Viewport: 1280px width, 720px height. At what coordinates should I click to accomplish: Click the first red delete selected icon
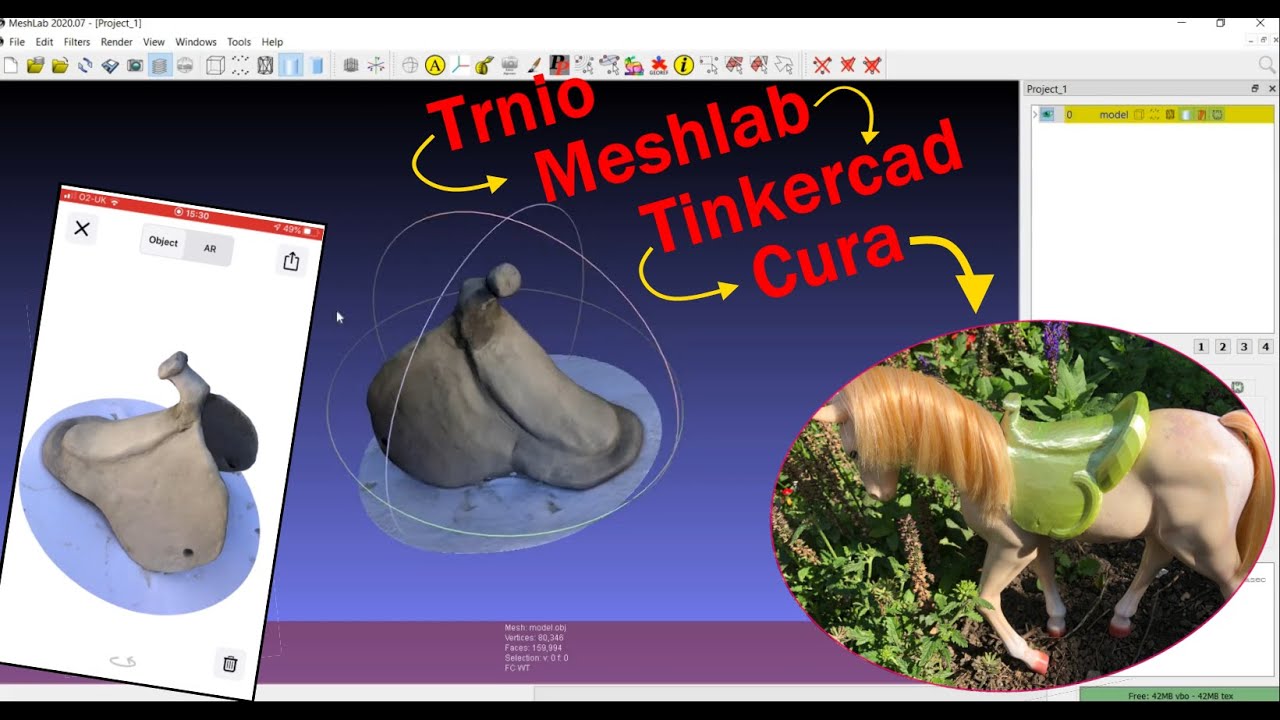[822, 66]
